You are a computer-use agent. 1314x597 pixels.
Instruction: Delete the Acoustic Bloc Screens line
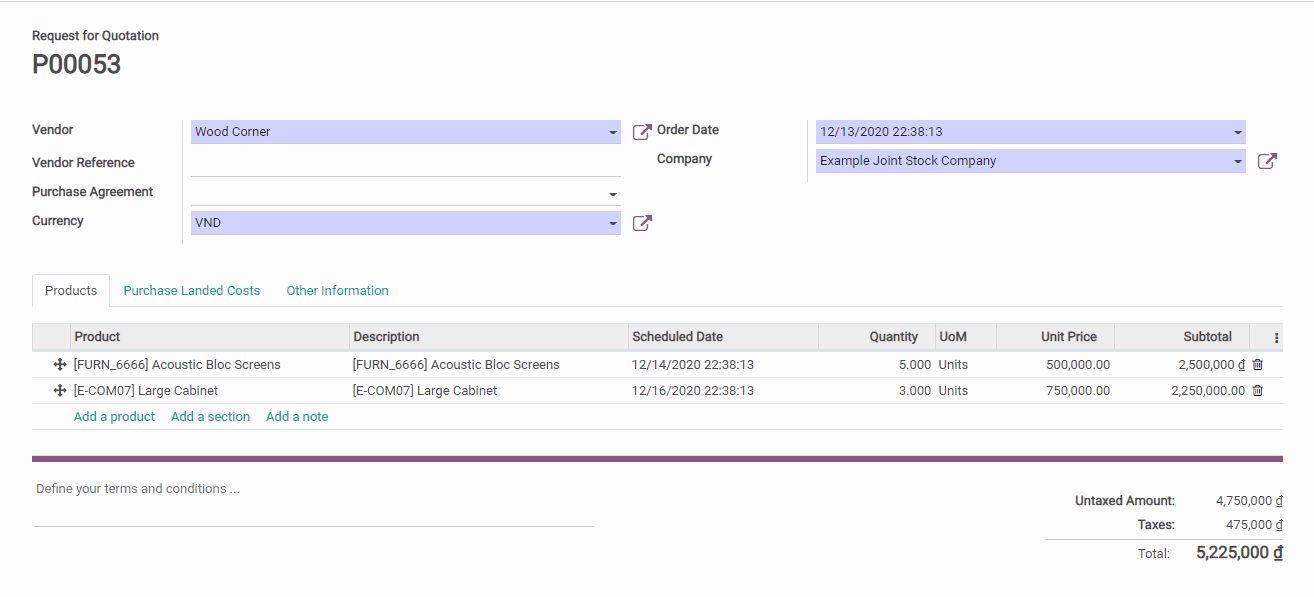click(x=1258, y=365)
